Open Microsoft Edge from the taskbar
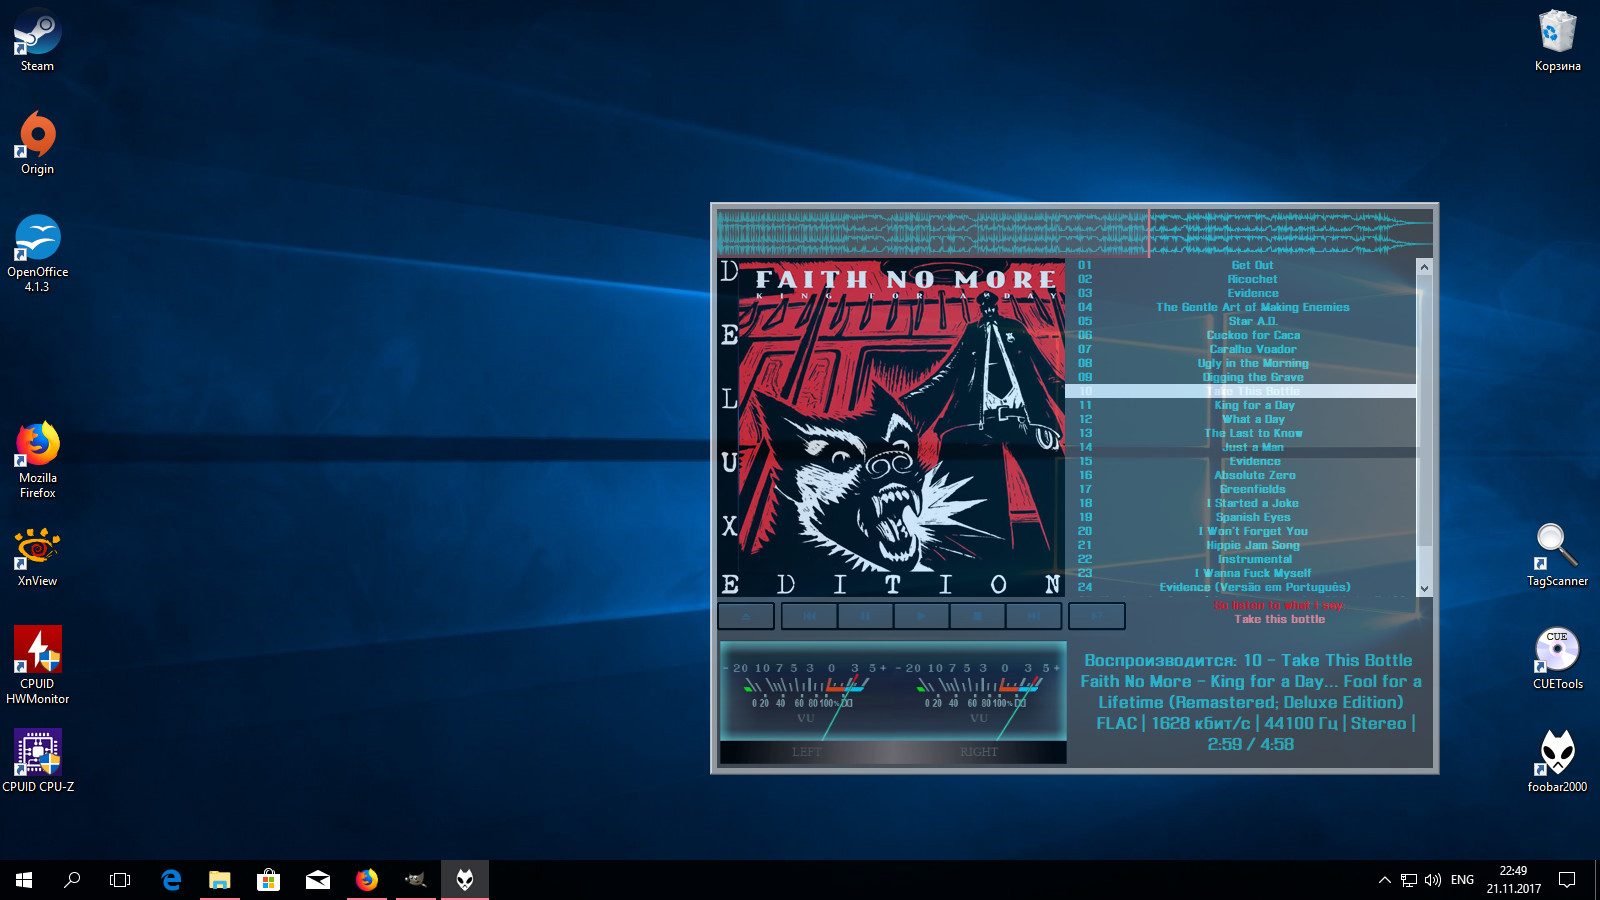This screenshot has width=1600, height=900. (x=171, y=880)
